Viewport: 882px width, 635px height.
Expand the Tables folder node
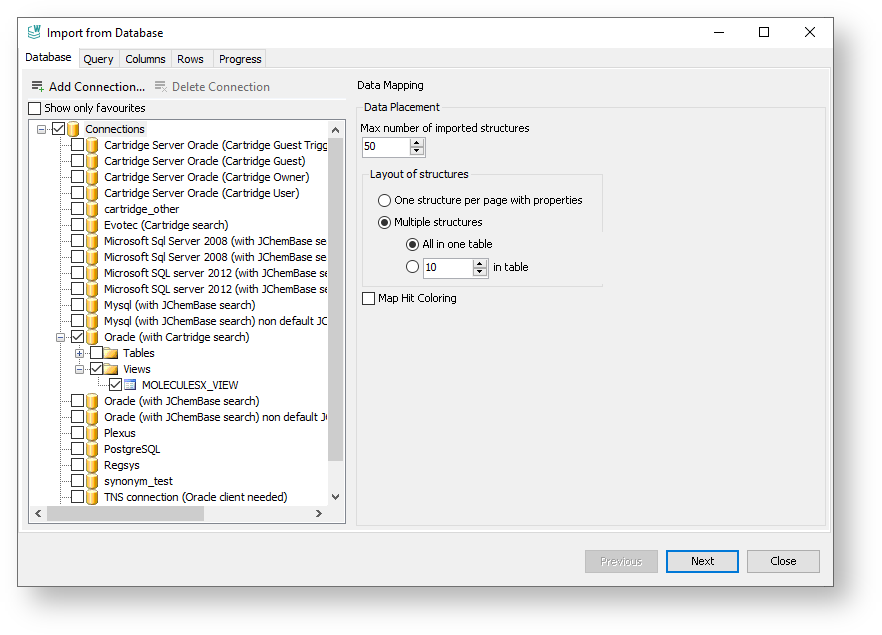80,353
